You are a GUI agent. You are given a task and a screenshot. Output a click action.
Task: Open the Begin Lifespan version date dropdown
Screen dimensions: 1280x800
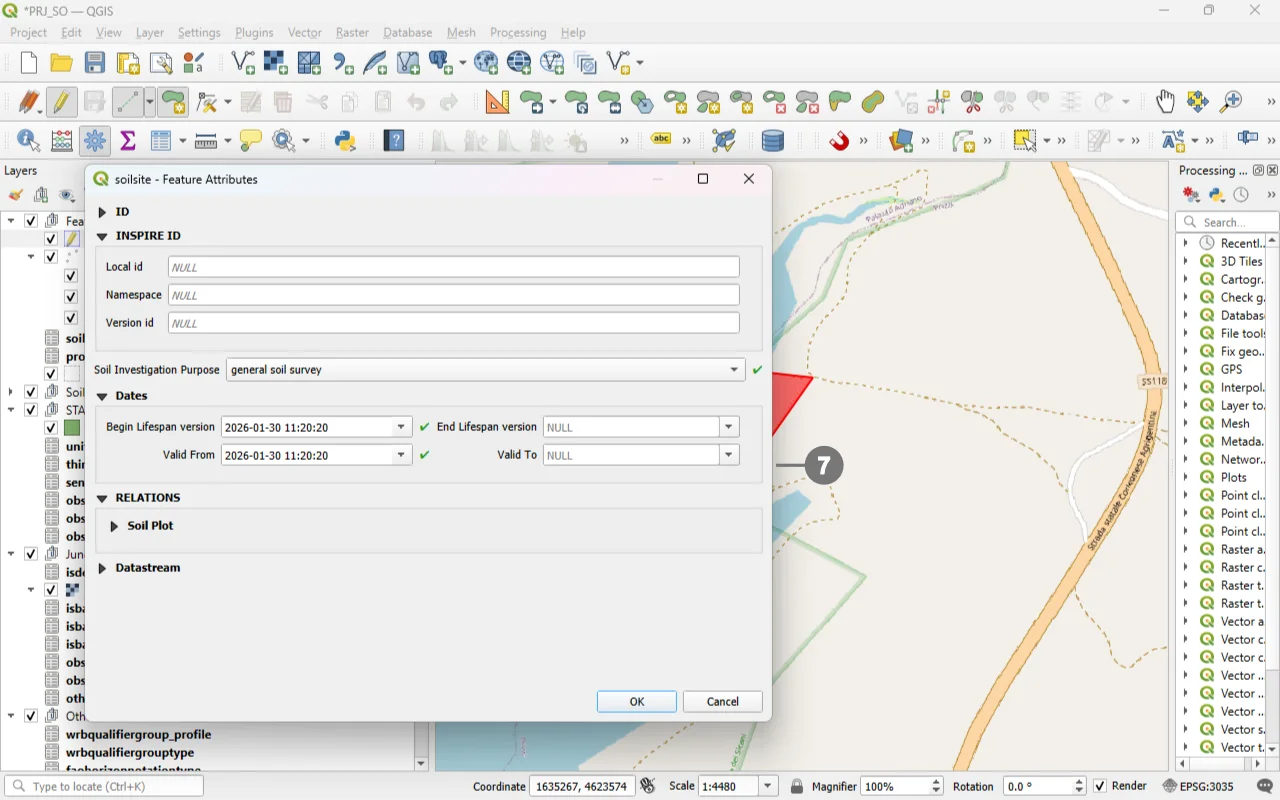(401, 427)
